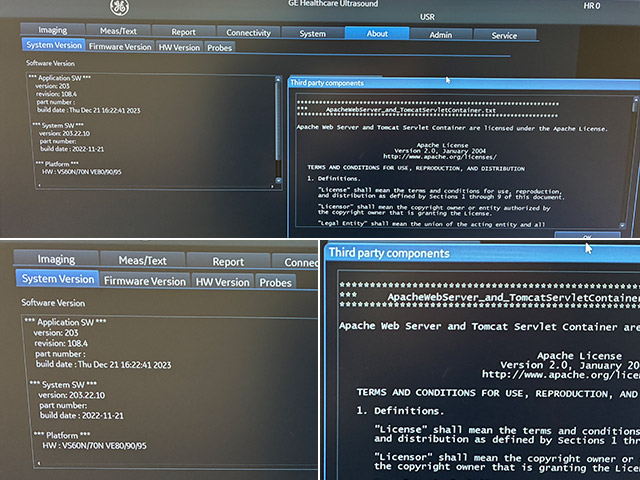Click the '"Legal Entity" shall mean' line

(x=431, y=224)
